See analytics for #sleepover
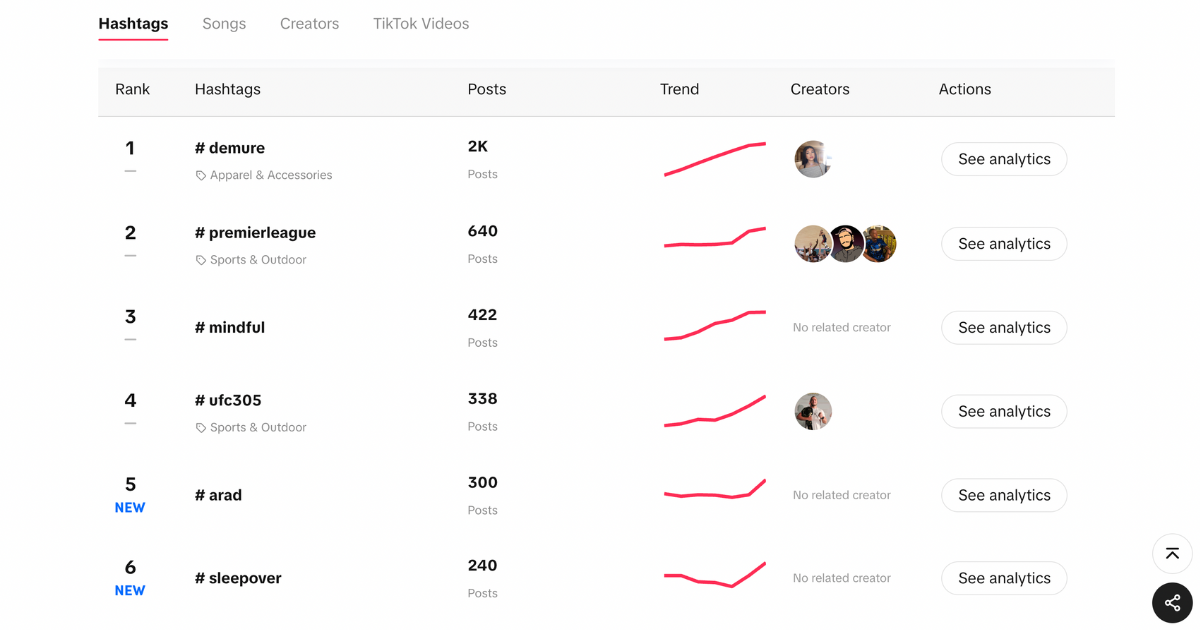Image resolution: width=1200 pixels, height=630 pixels. tap(1003, 578)
